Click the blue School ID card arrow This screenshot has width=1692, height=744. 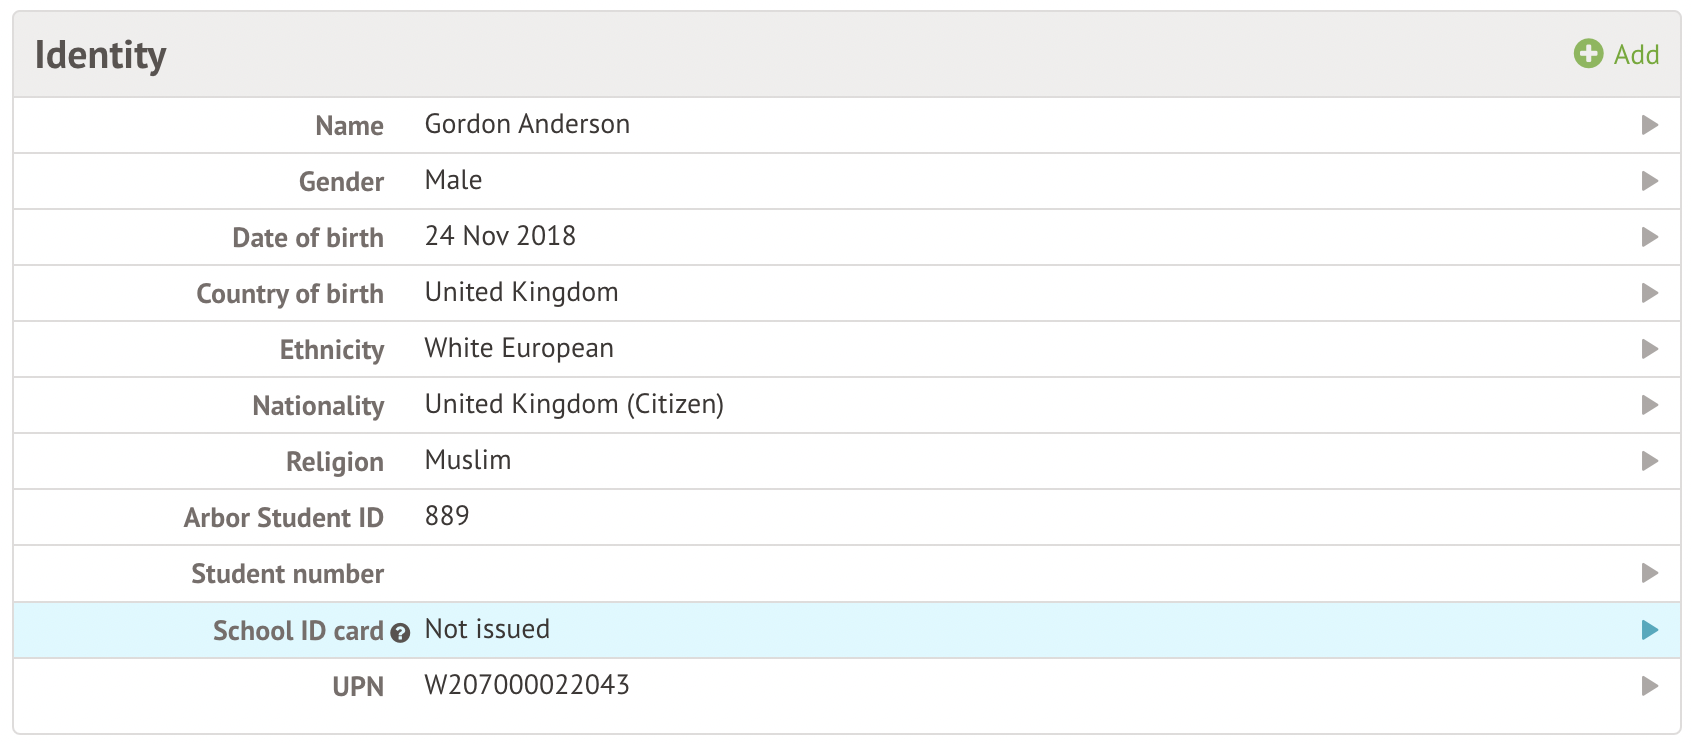point(1649,630)
